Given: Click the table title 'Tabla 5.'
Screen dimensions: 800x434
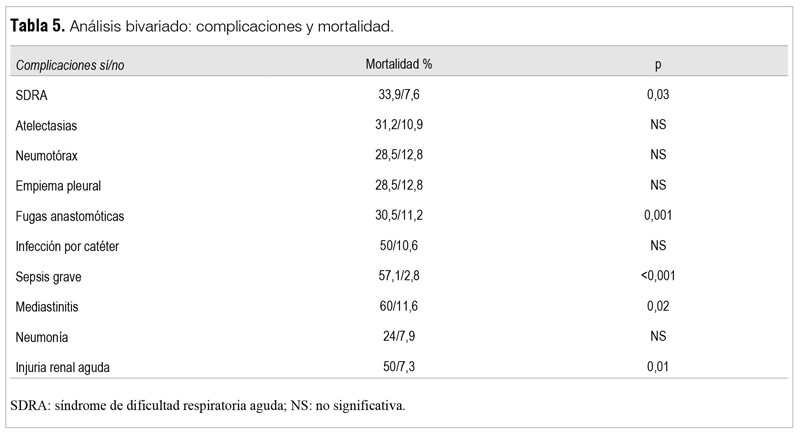Looking at the screenshot, I should pyautogui.click(x=38, y=25).
